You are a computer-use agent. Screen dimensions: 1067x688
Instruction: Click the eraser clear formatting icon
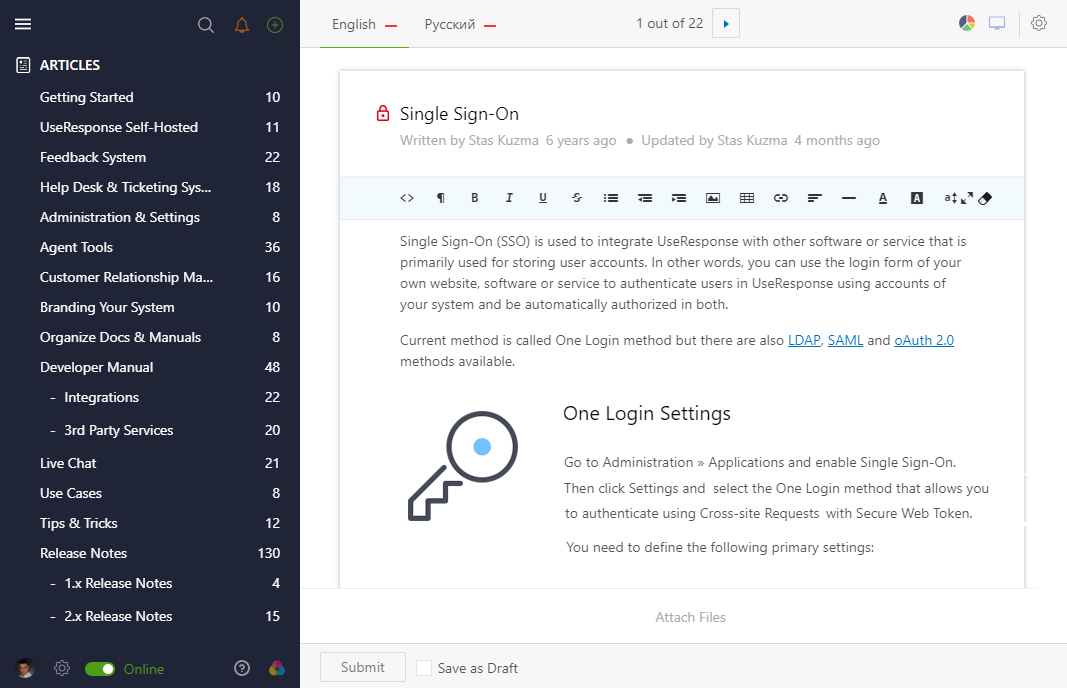point(984,198)
